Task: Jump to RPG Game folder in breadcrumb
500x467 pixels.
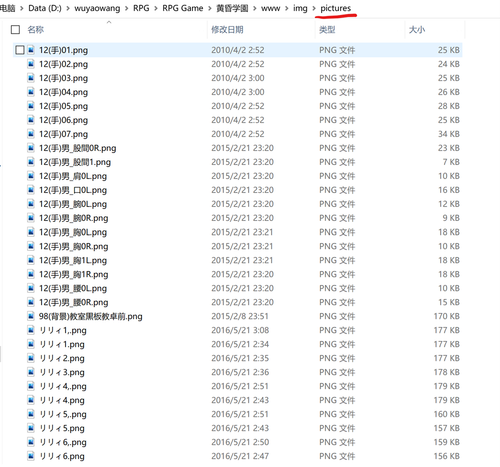Action: 183,8
